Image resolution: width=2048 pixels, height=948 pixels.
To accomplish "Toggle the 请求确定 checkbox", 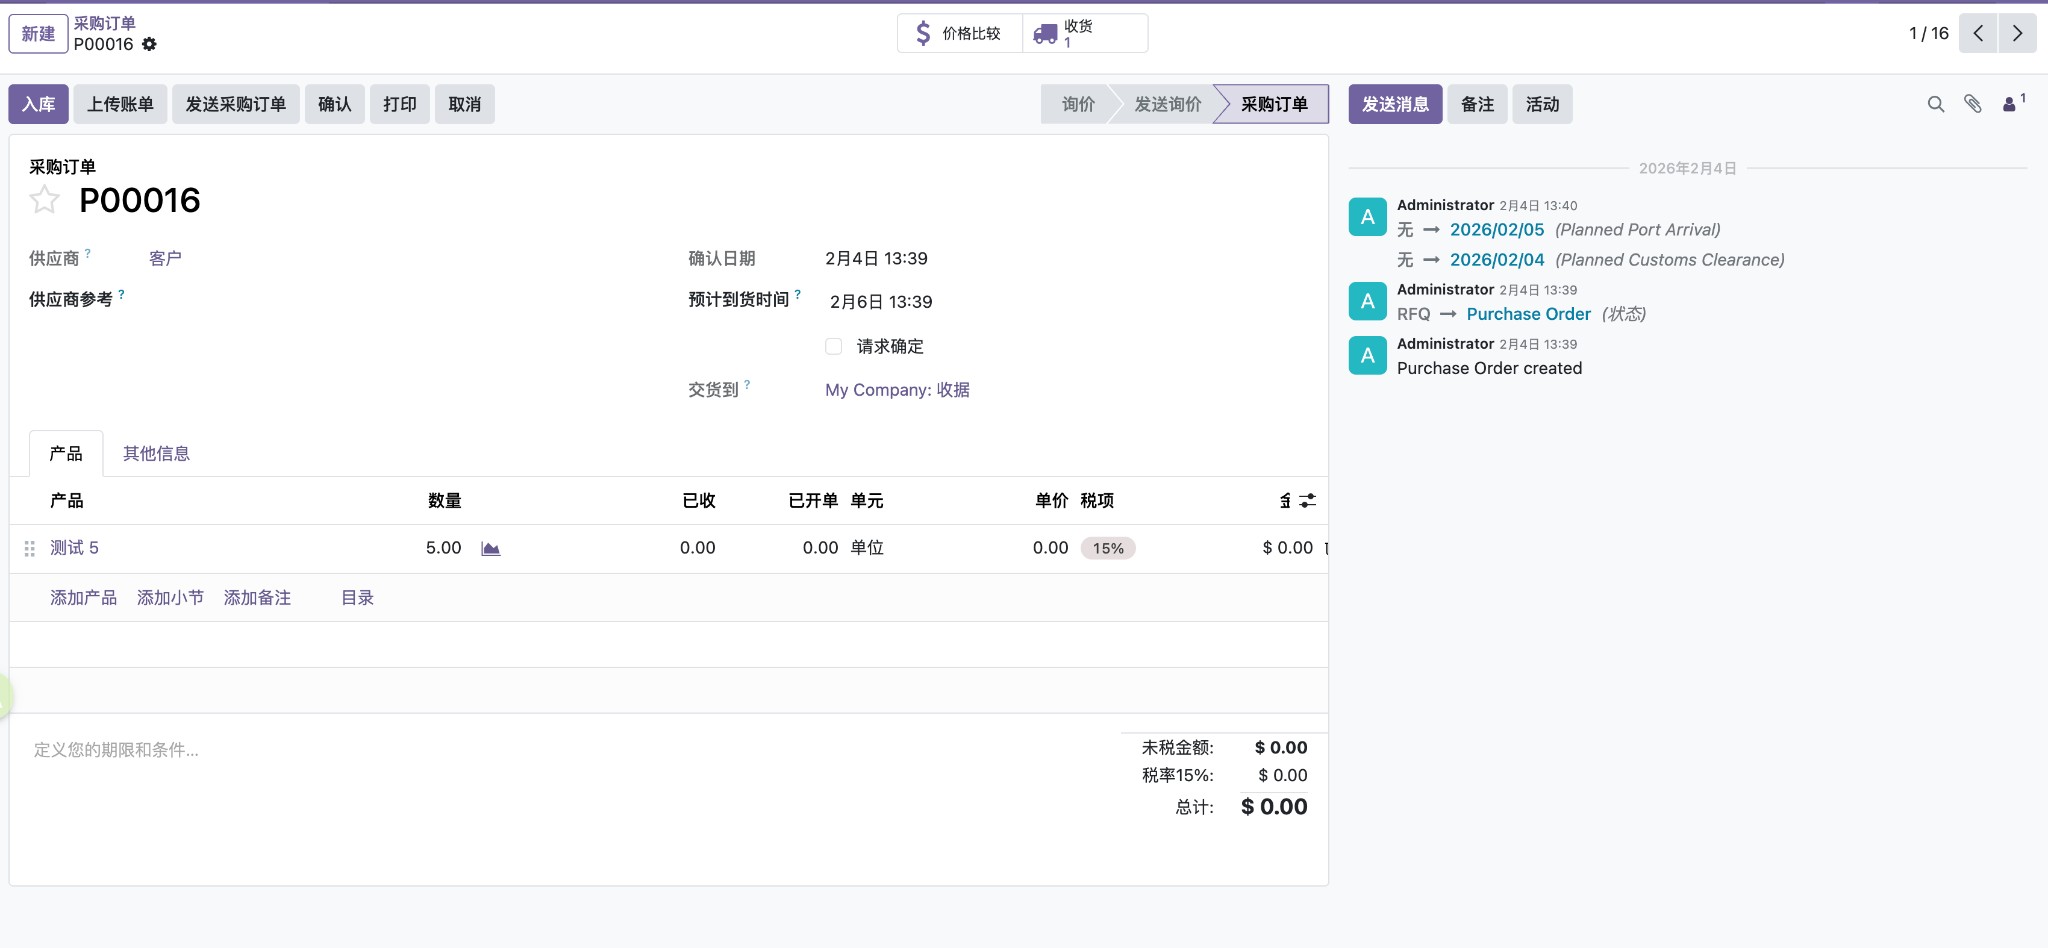I will [833, 346].
